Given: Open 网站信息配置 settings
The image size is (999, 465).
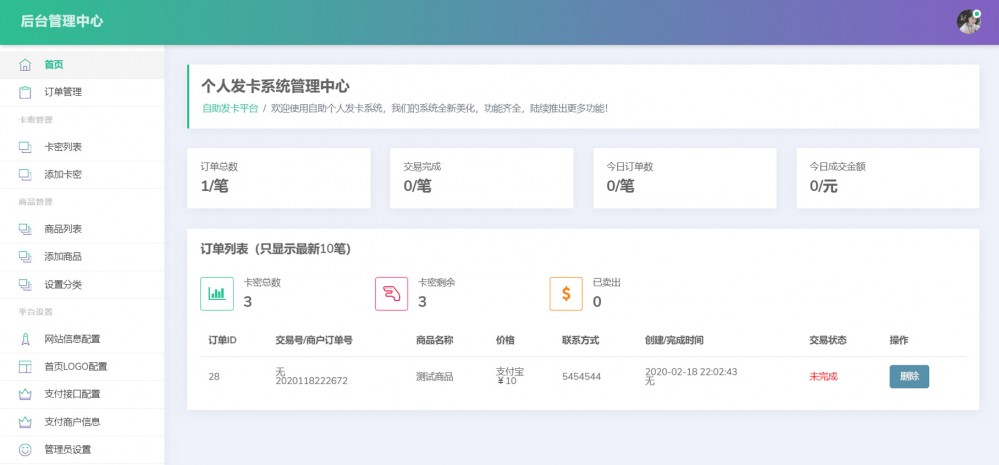Looking at the screenshot, I should (x=82, y=339).
